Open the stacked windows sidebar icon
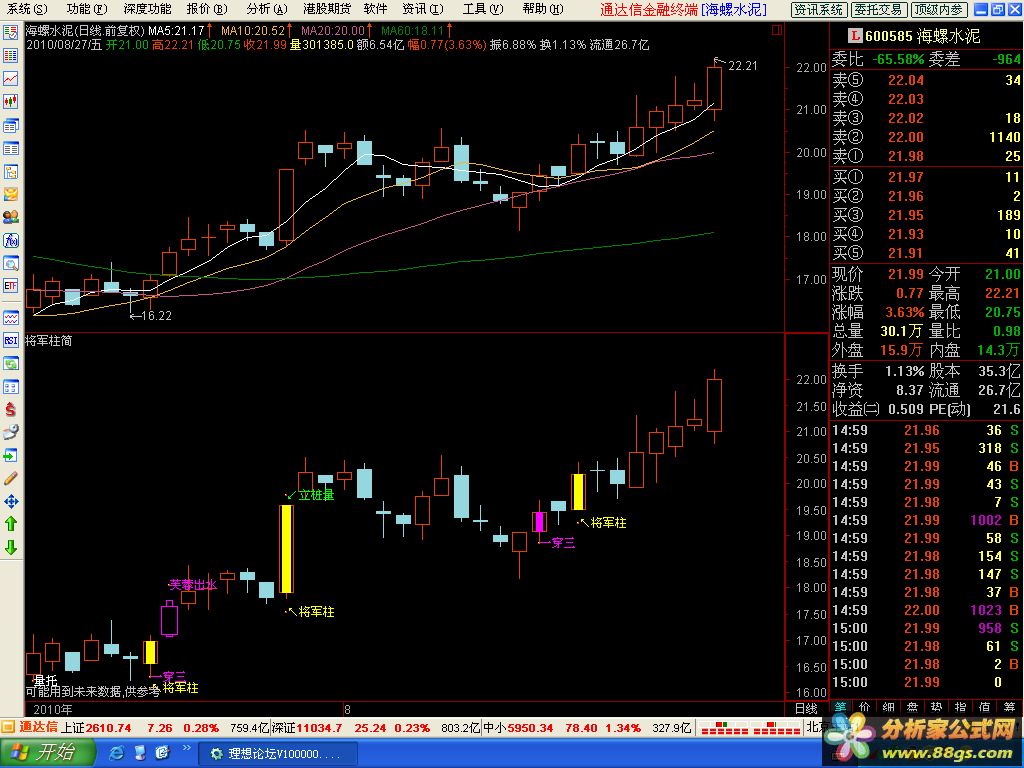This screenshot has width=1024, height=768. click(x=10, y=125)
